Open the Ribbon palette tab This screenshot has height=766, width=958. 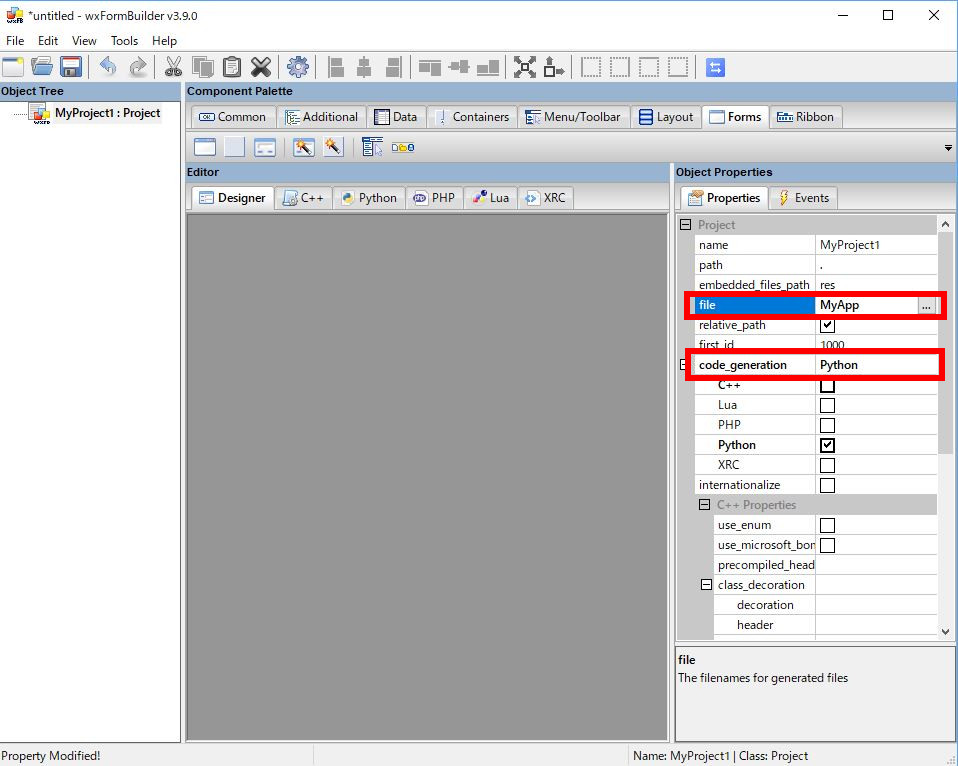tap(805, 117)
